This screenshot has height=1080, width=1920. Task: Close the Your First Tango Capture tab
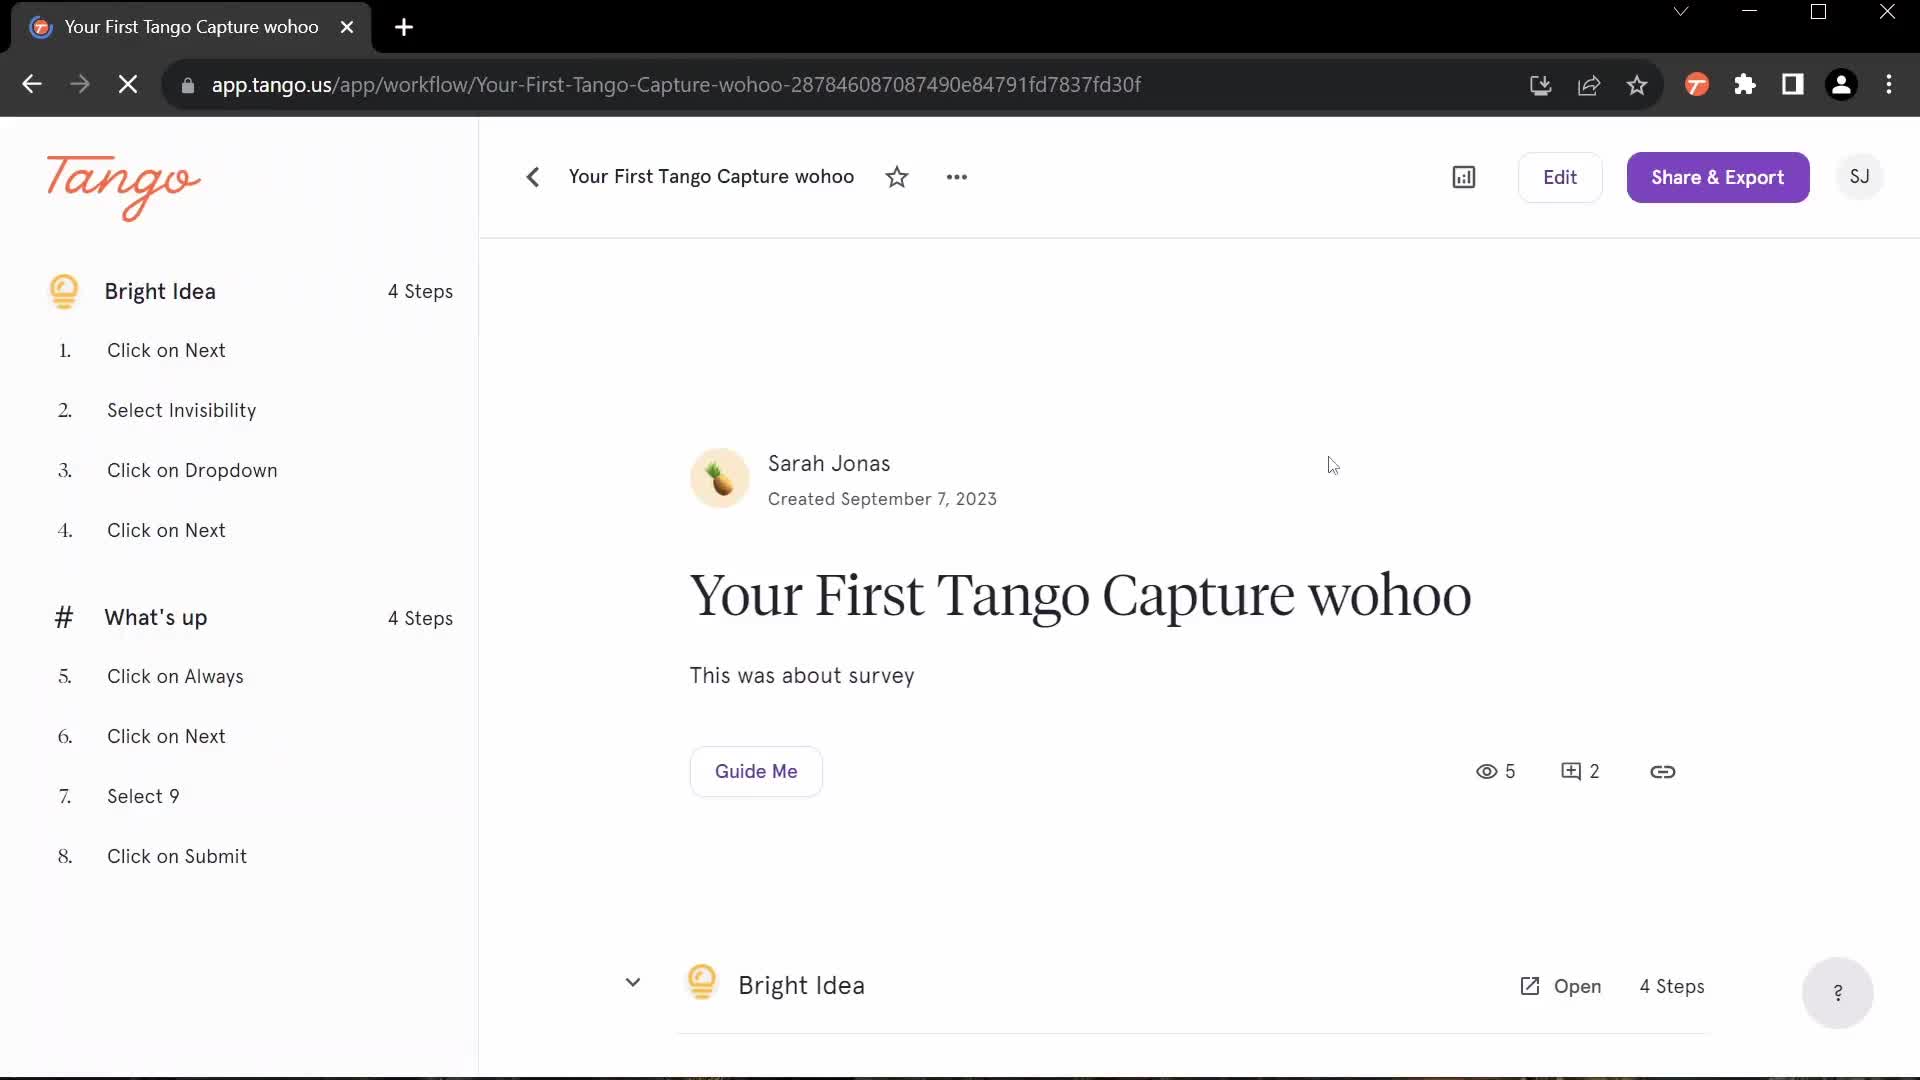click(347, 27)
